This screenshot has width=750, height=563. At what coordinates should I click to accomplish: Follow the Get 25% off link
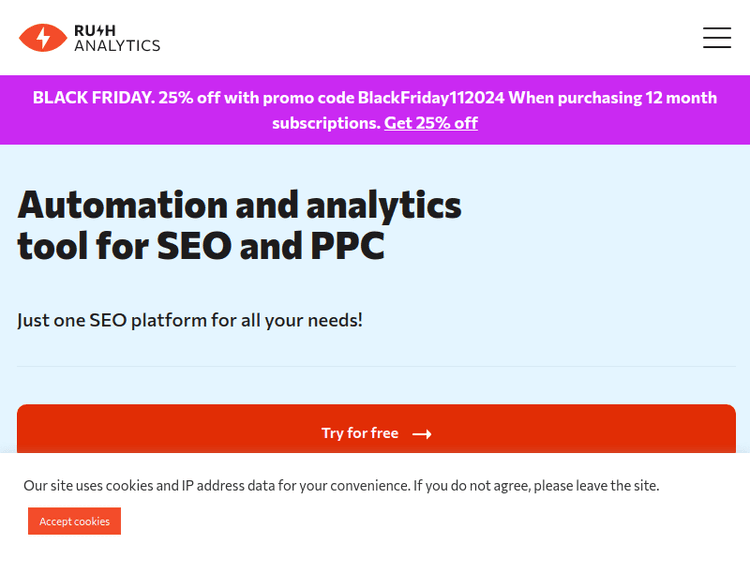coord(431,123)
